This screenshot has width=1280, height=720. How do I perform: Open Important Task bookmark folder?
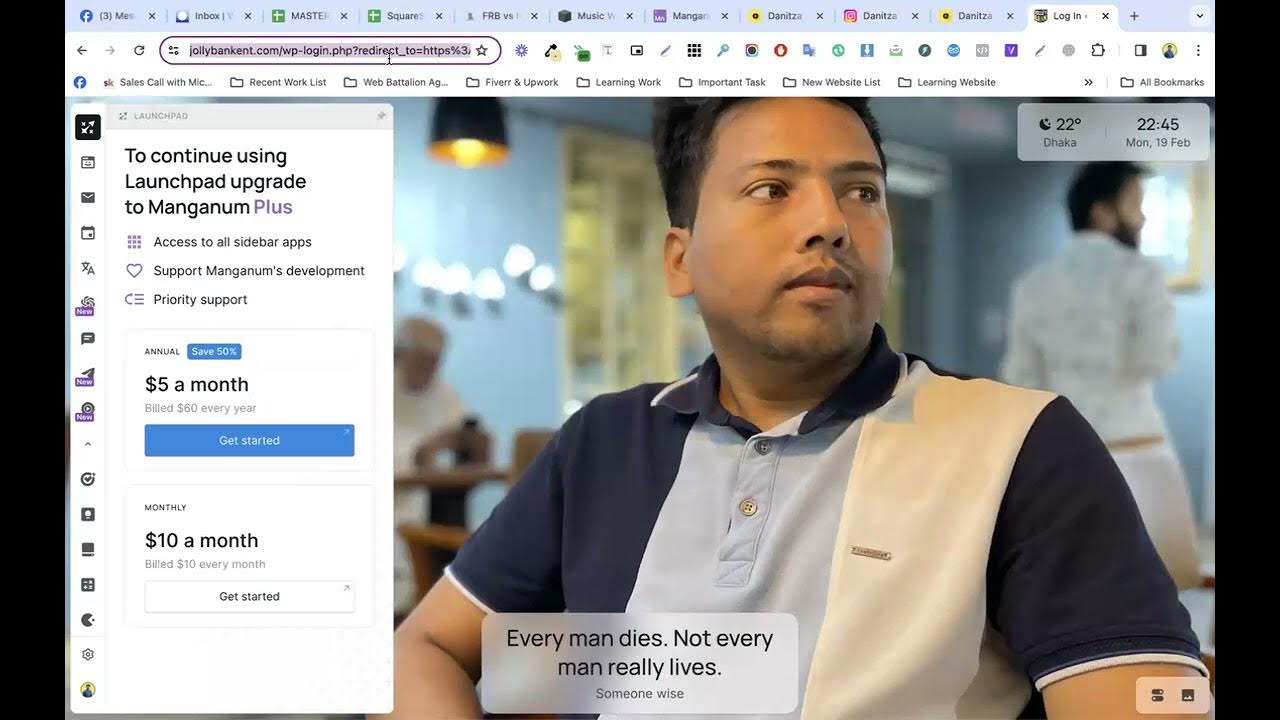click(722, 82)
